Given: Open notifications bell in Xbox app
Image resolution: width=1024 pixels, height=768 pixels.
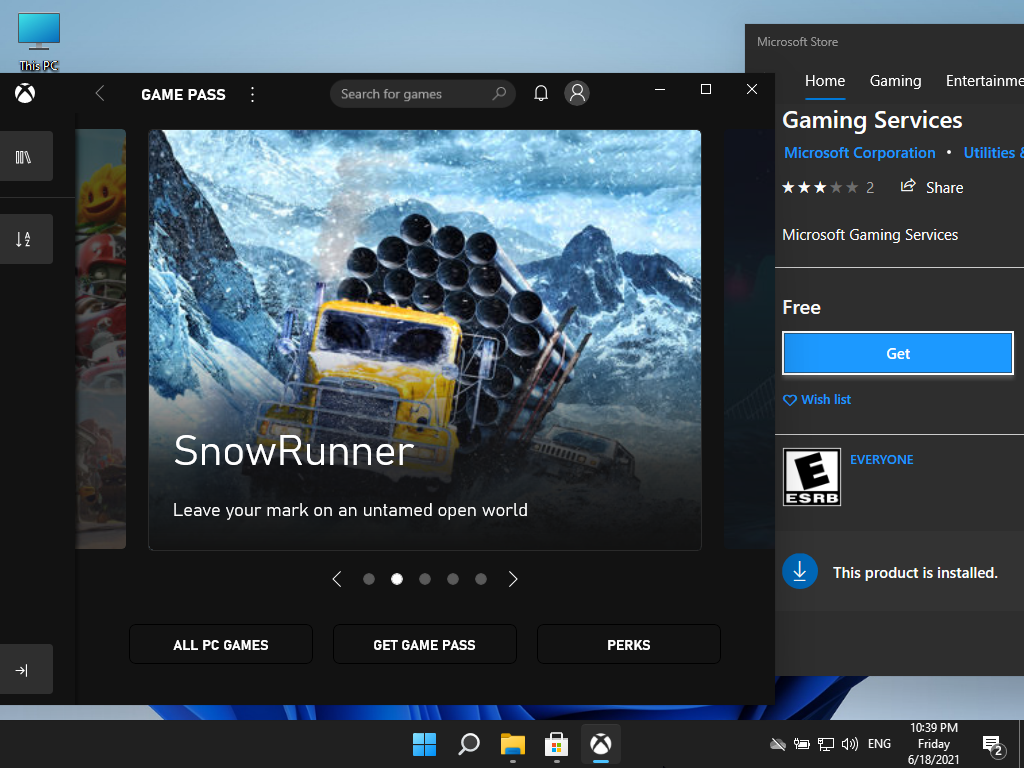Looking at the screenshot, I should pyautogui.click(x=541, y=93).
